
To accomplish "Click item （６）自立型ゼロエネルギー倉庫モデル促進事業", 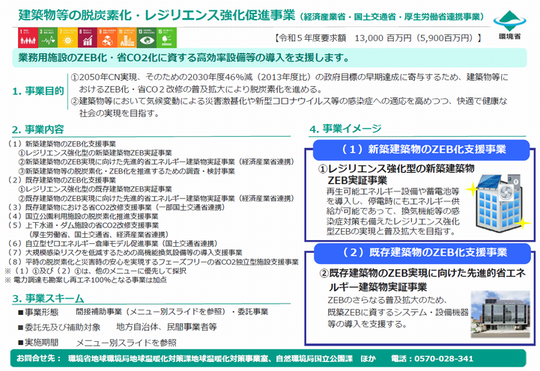I will (113, 244).
